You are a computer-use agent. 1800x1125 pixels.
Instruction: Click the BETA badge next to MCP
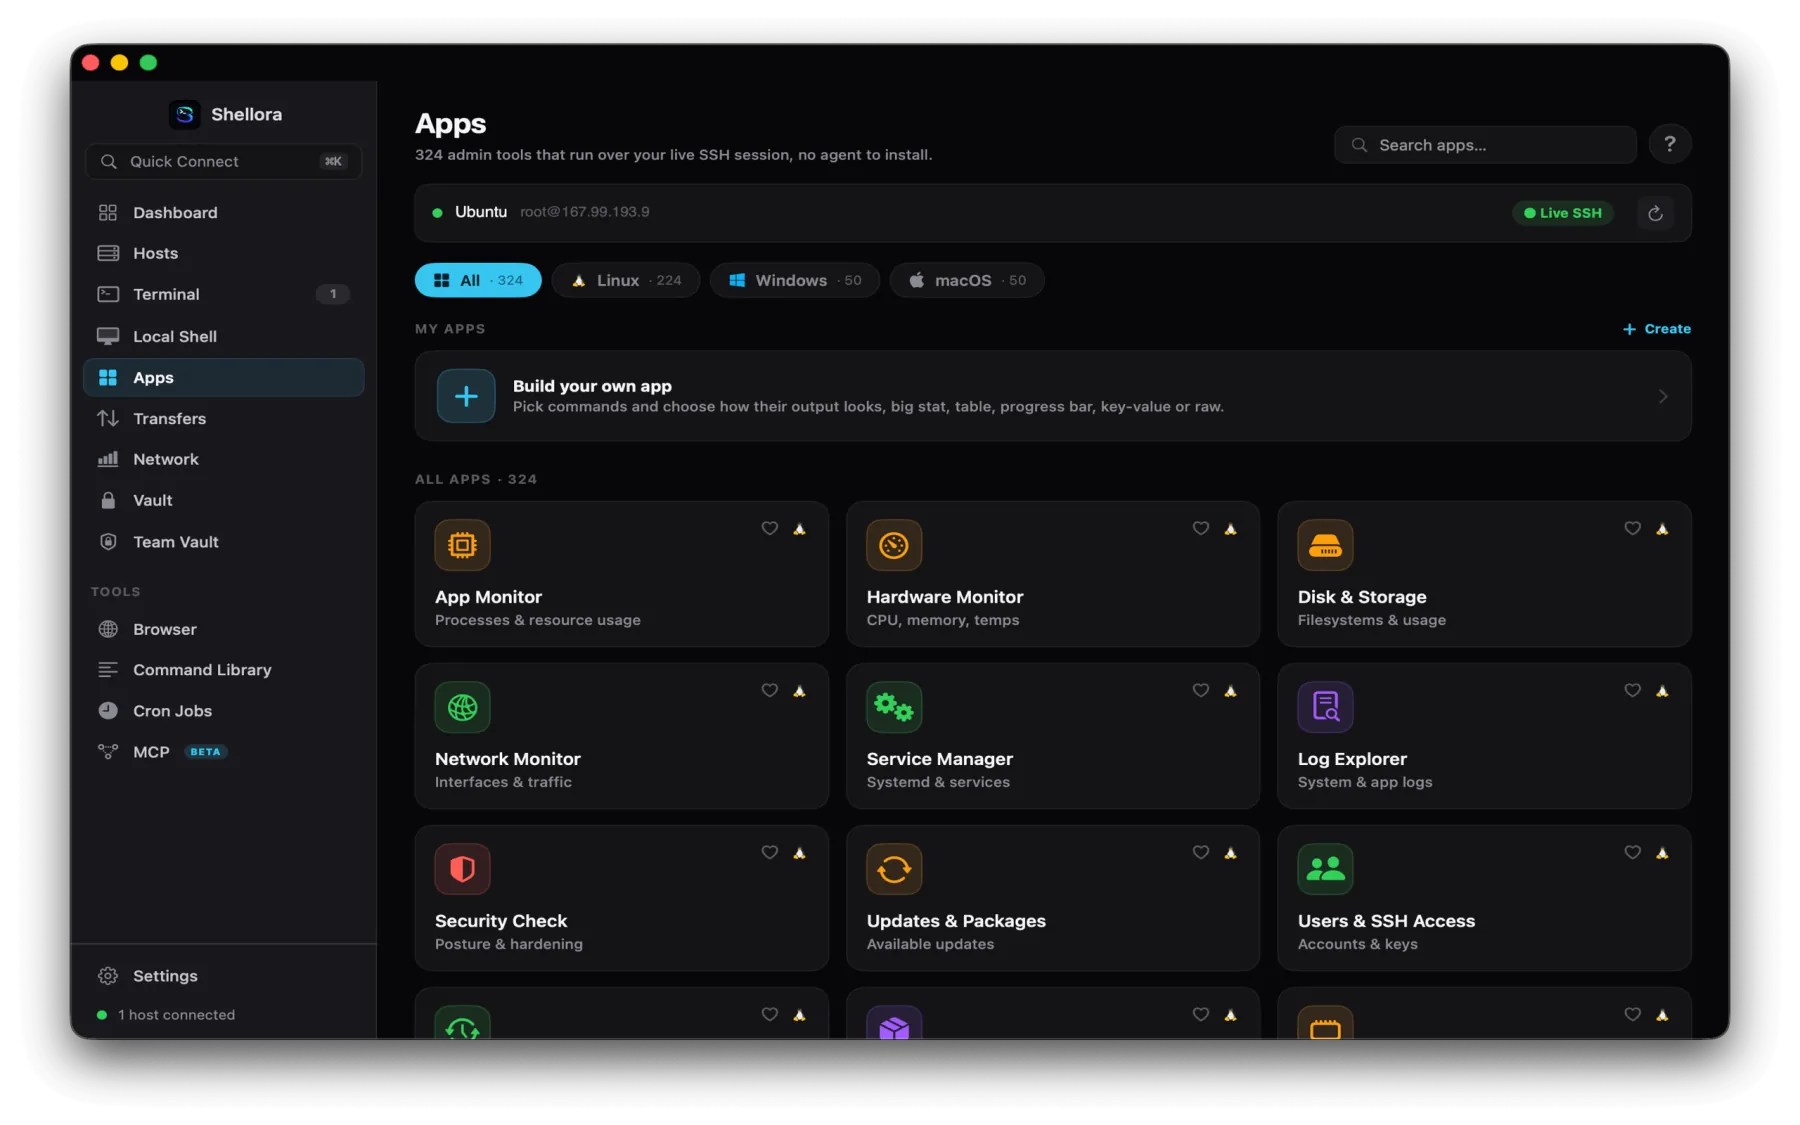[x=206, y=752]
